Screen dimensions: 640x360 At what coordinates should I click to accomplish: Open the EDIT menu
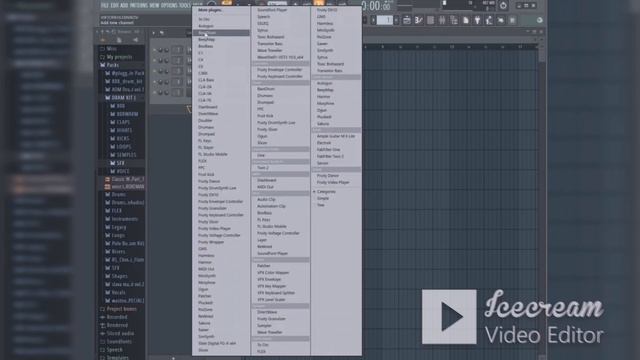click(114, 5)
